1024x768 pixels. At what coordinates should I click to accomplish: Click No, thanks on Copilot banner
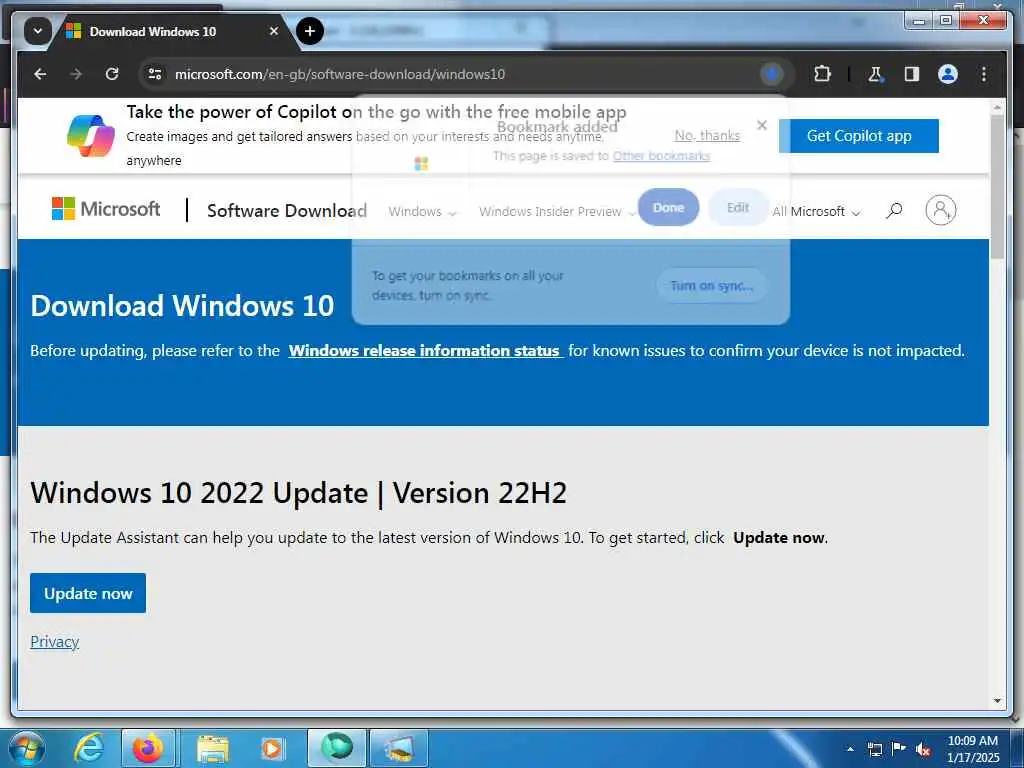coord(707,135)
